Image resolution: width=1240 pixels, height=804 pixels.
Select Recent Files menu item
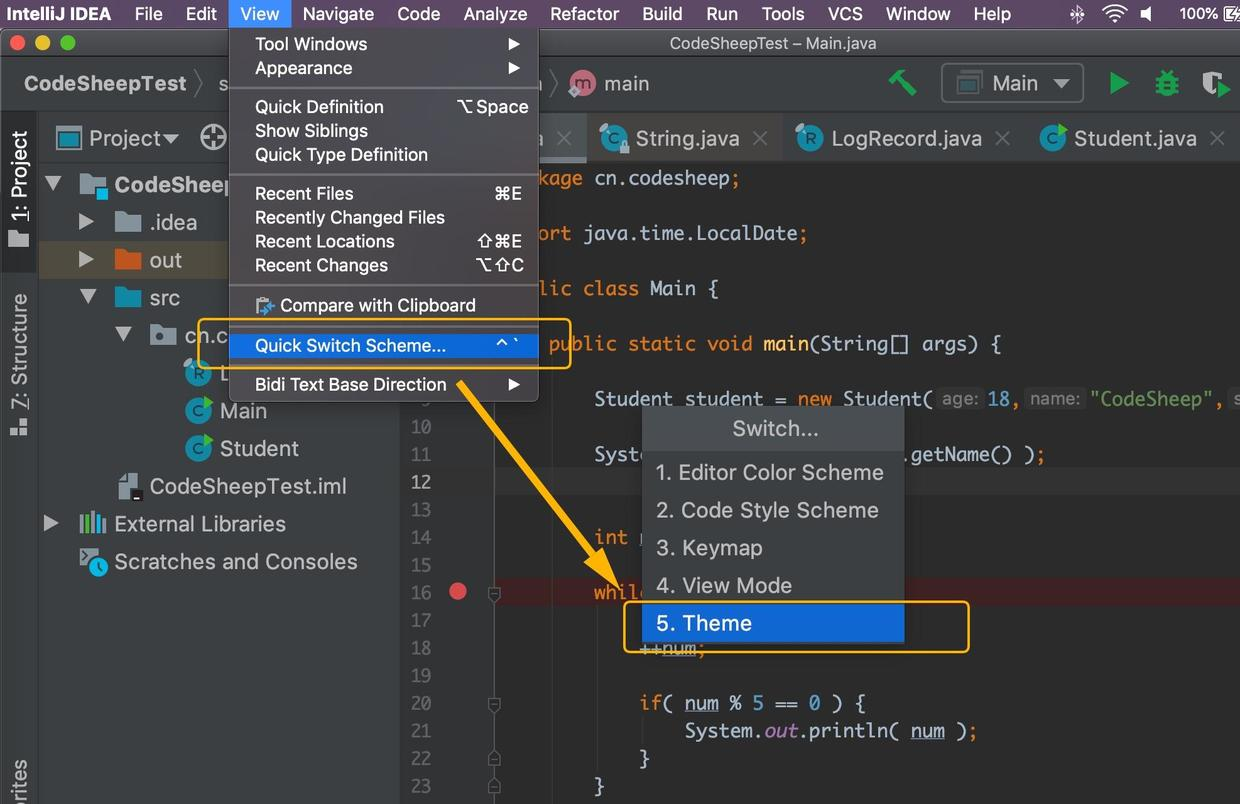click(x=384, y=194)
